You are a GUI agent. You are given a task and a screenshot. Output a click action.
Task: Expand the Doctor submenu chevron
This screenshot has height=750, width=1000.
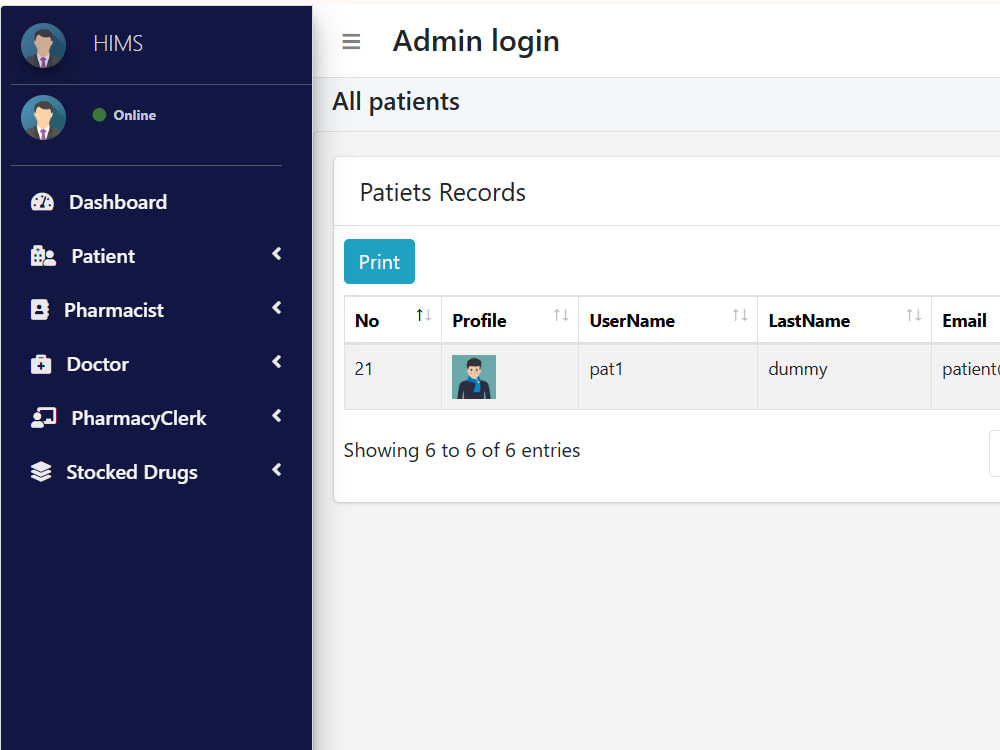[x=277, y=362]
